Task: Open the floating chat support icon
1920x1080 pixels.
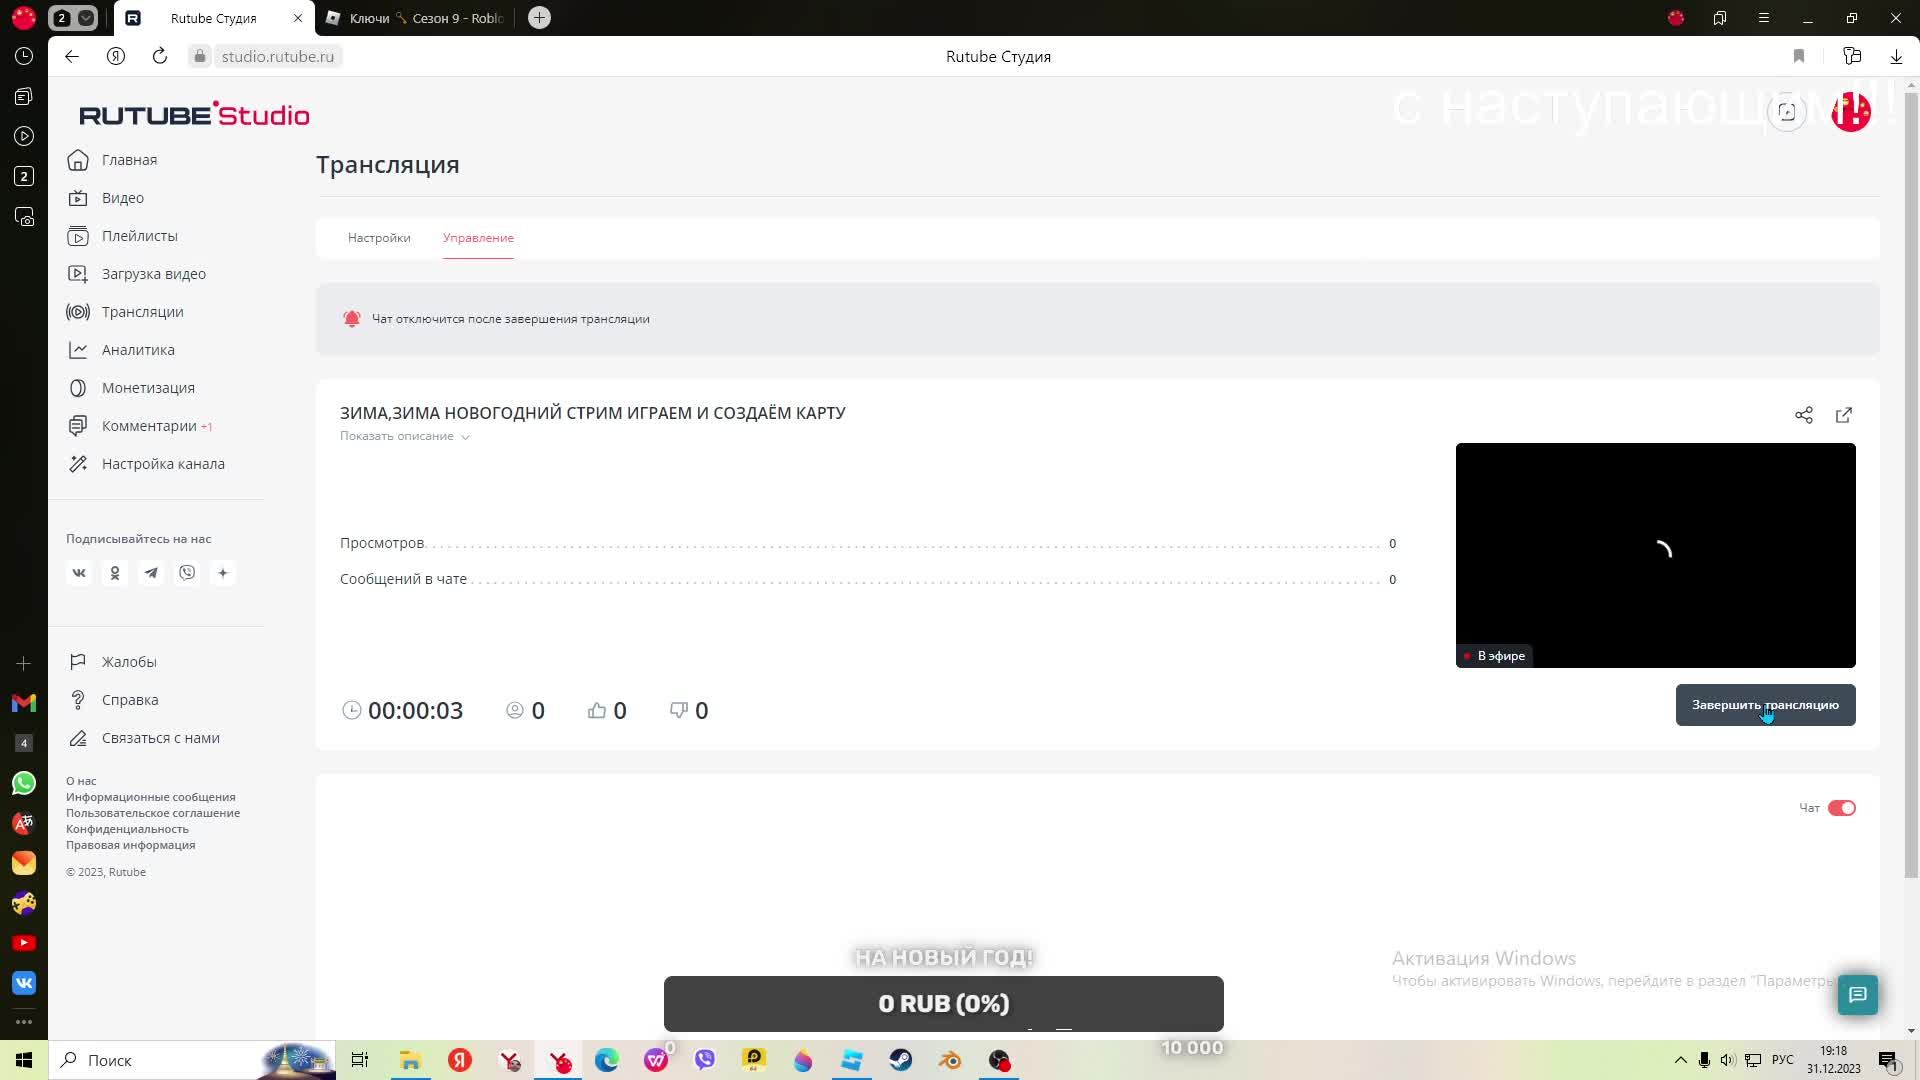Action: pos(1857,994)
